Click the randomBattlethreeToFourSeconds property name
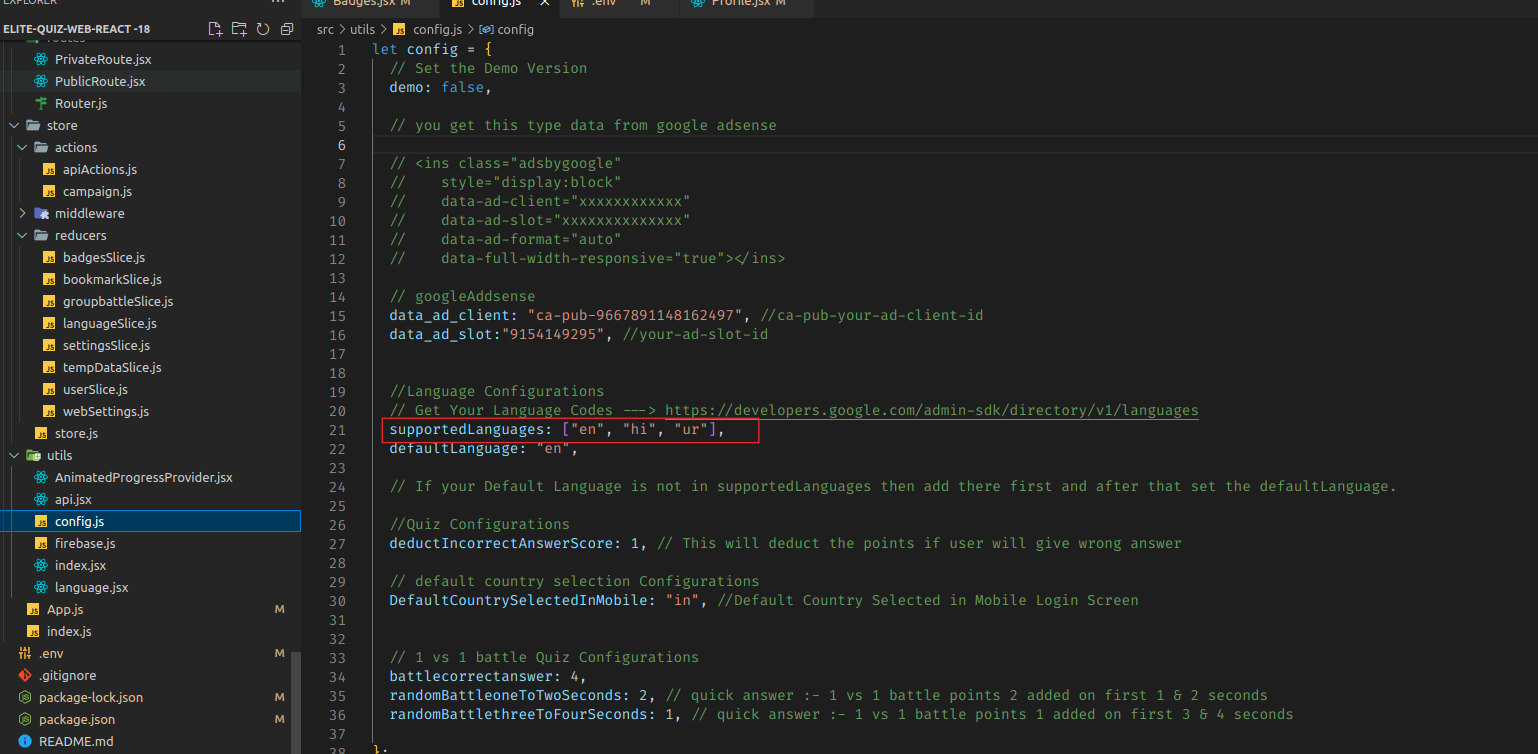The width and height of the screenshot is (1538, 754). [518, 714]
